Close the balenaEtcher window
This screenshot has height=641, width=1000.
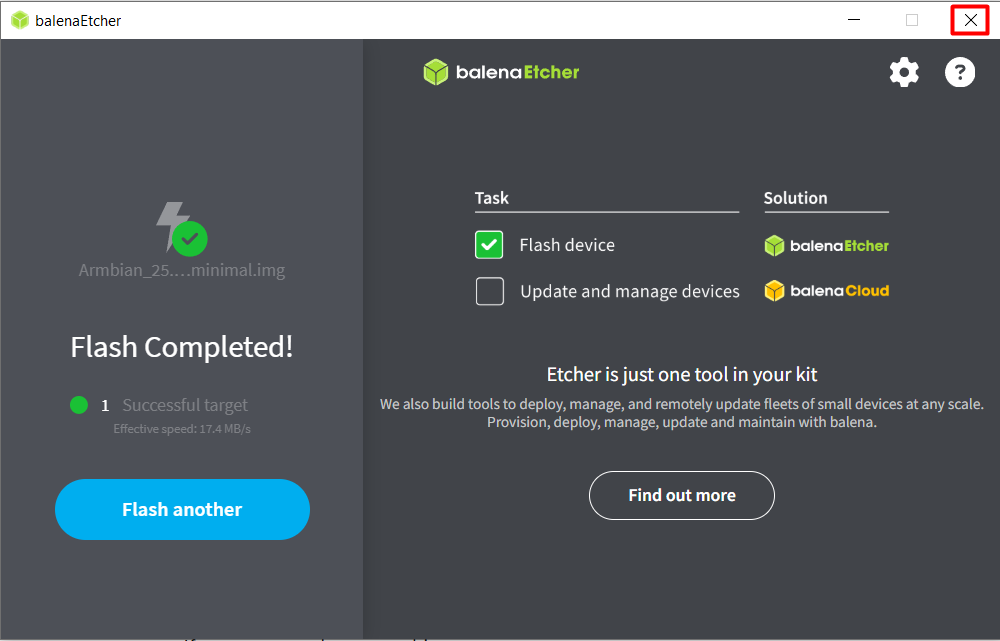point(970,20)
